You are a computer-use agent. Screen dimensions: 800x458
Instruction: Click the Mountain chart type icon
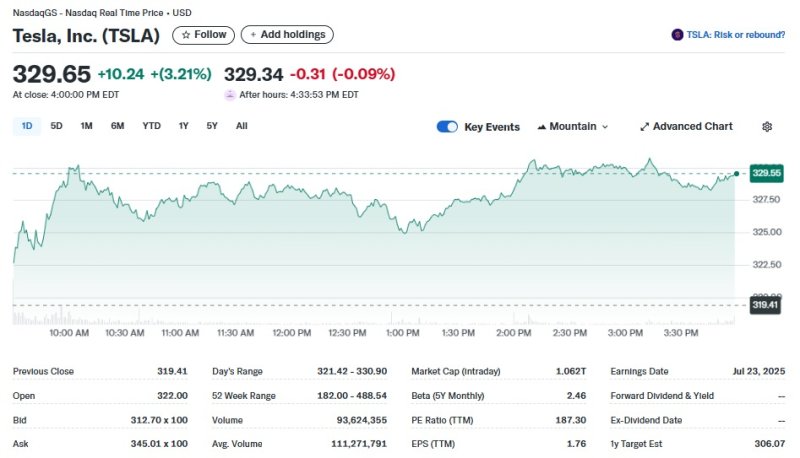[542, 127]
